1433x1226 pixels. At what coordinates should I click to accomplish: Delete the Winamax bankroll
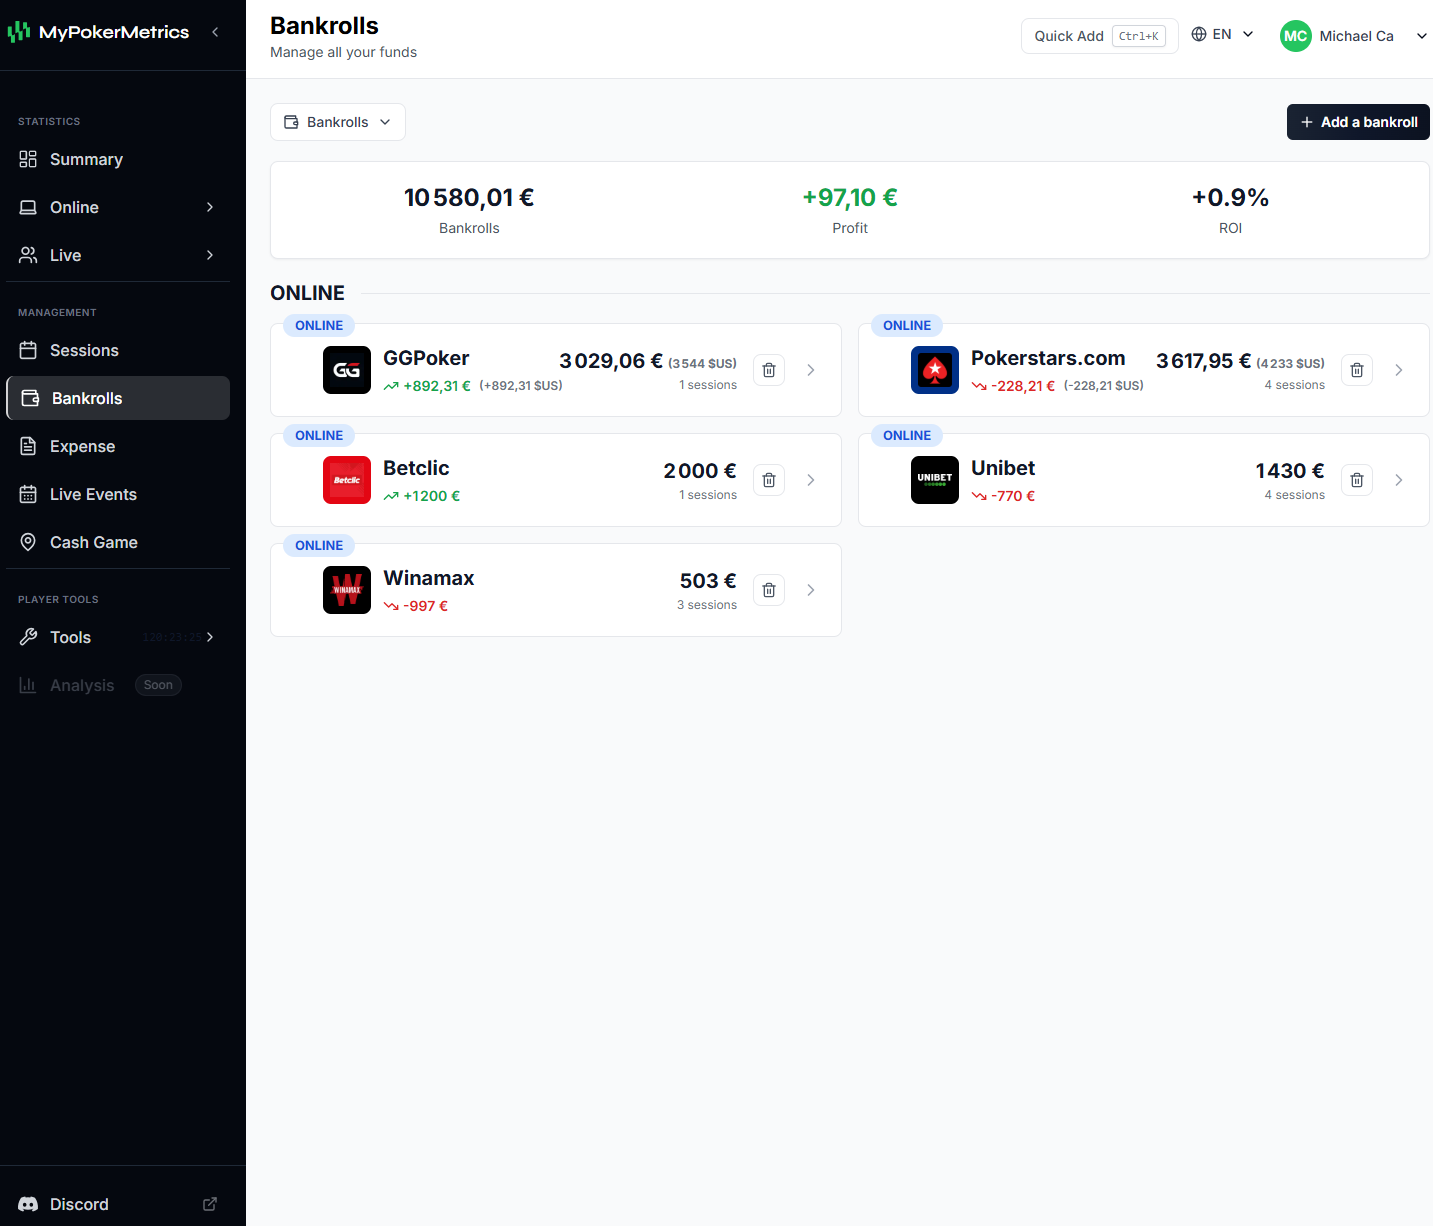point(768,590)
